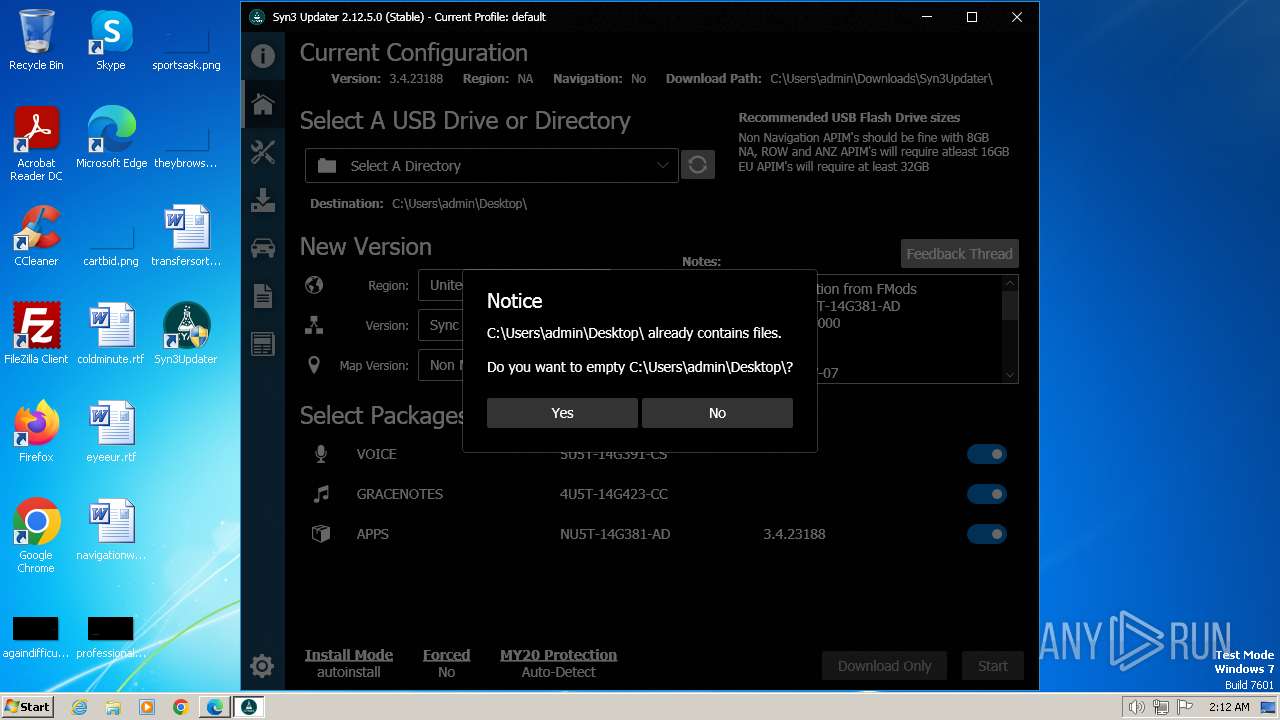Select Syn3 Updater taskbar button

coord(249,707)
